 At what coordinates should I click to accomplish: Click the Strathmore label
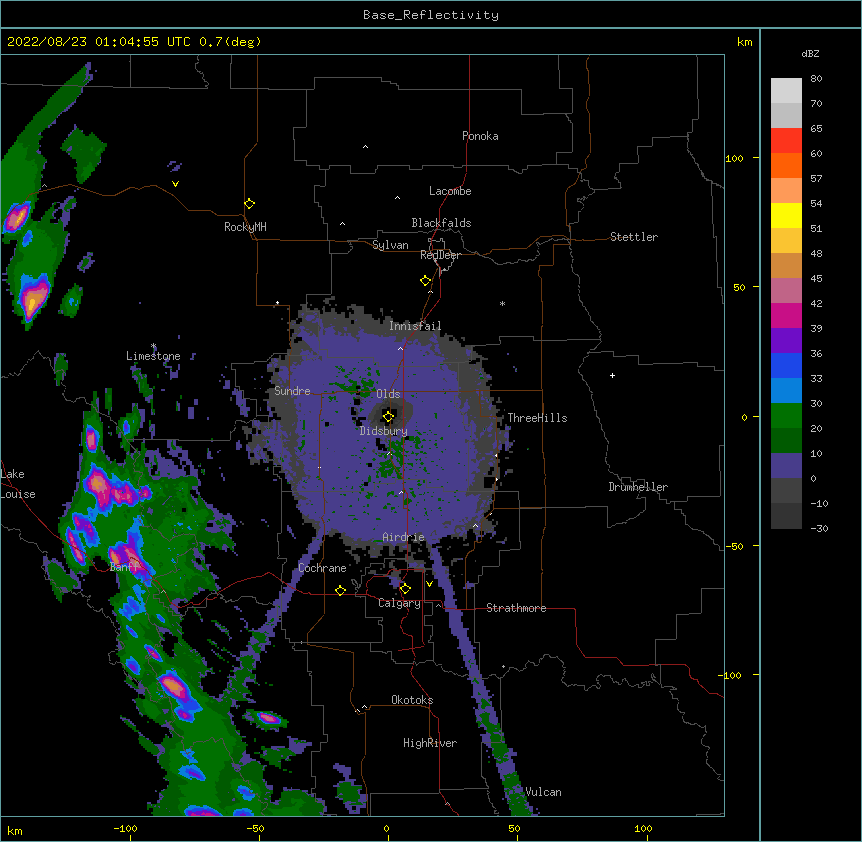(x=516, y=608)
